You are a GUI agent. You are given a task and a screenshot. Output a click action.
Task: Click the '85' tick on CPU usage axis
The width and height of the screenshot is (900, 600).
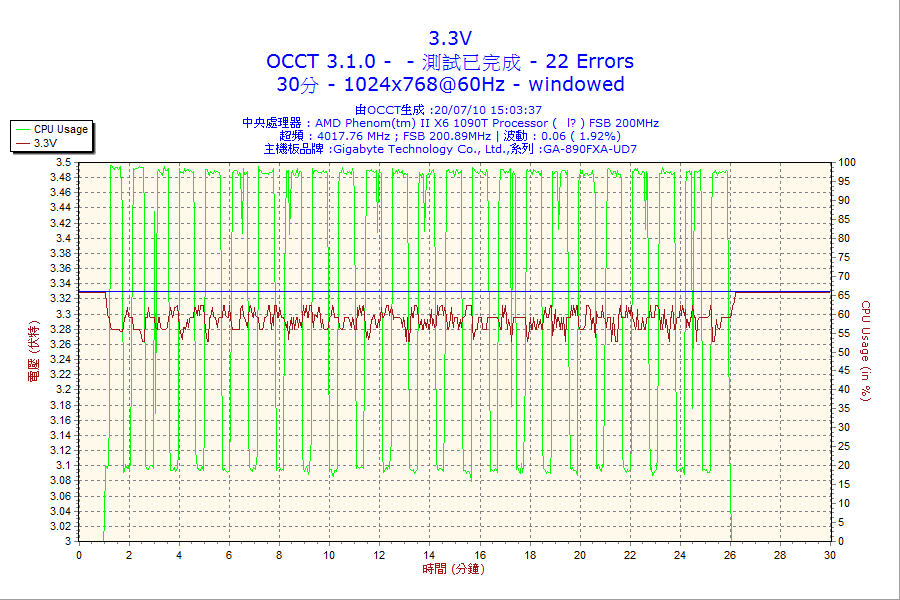click(x=844, y=219)
